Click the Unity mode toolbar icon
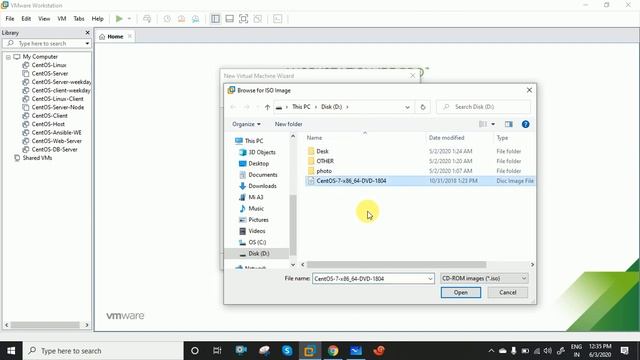This screenshot has width=640, height=360. [x=258, y=19]
